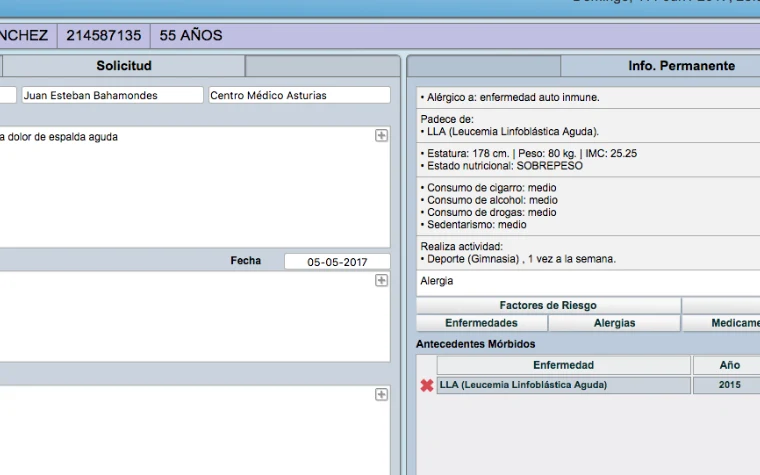760x475 pixels.
Task: Click the Año column header
Action: pyautogui.click(x=727, y=365)
